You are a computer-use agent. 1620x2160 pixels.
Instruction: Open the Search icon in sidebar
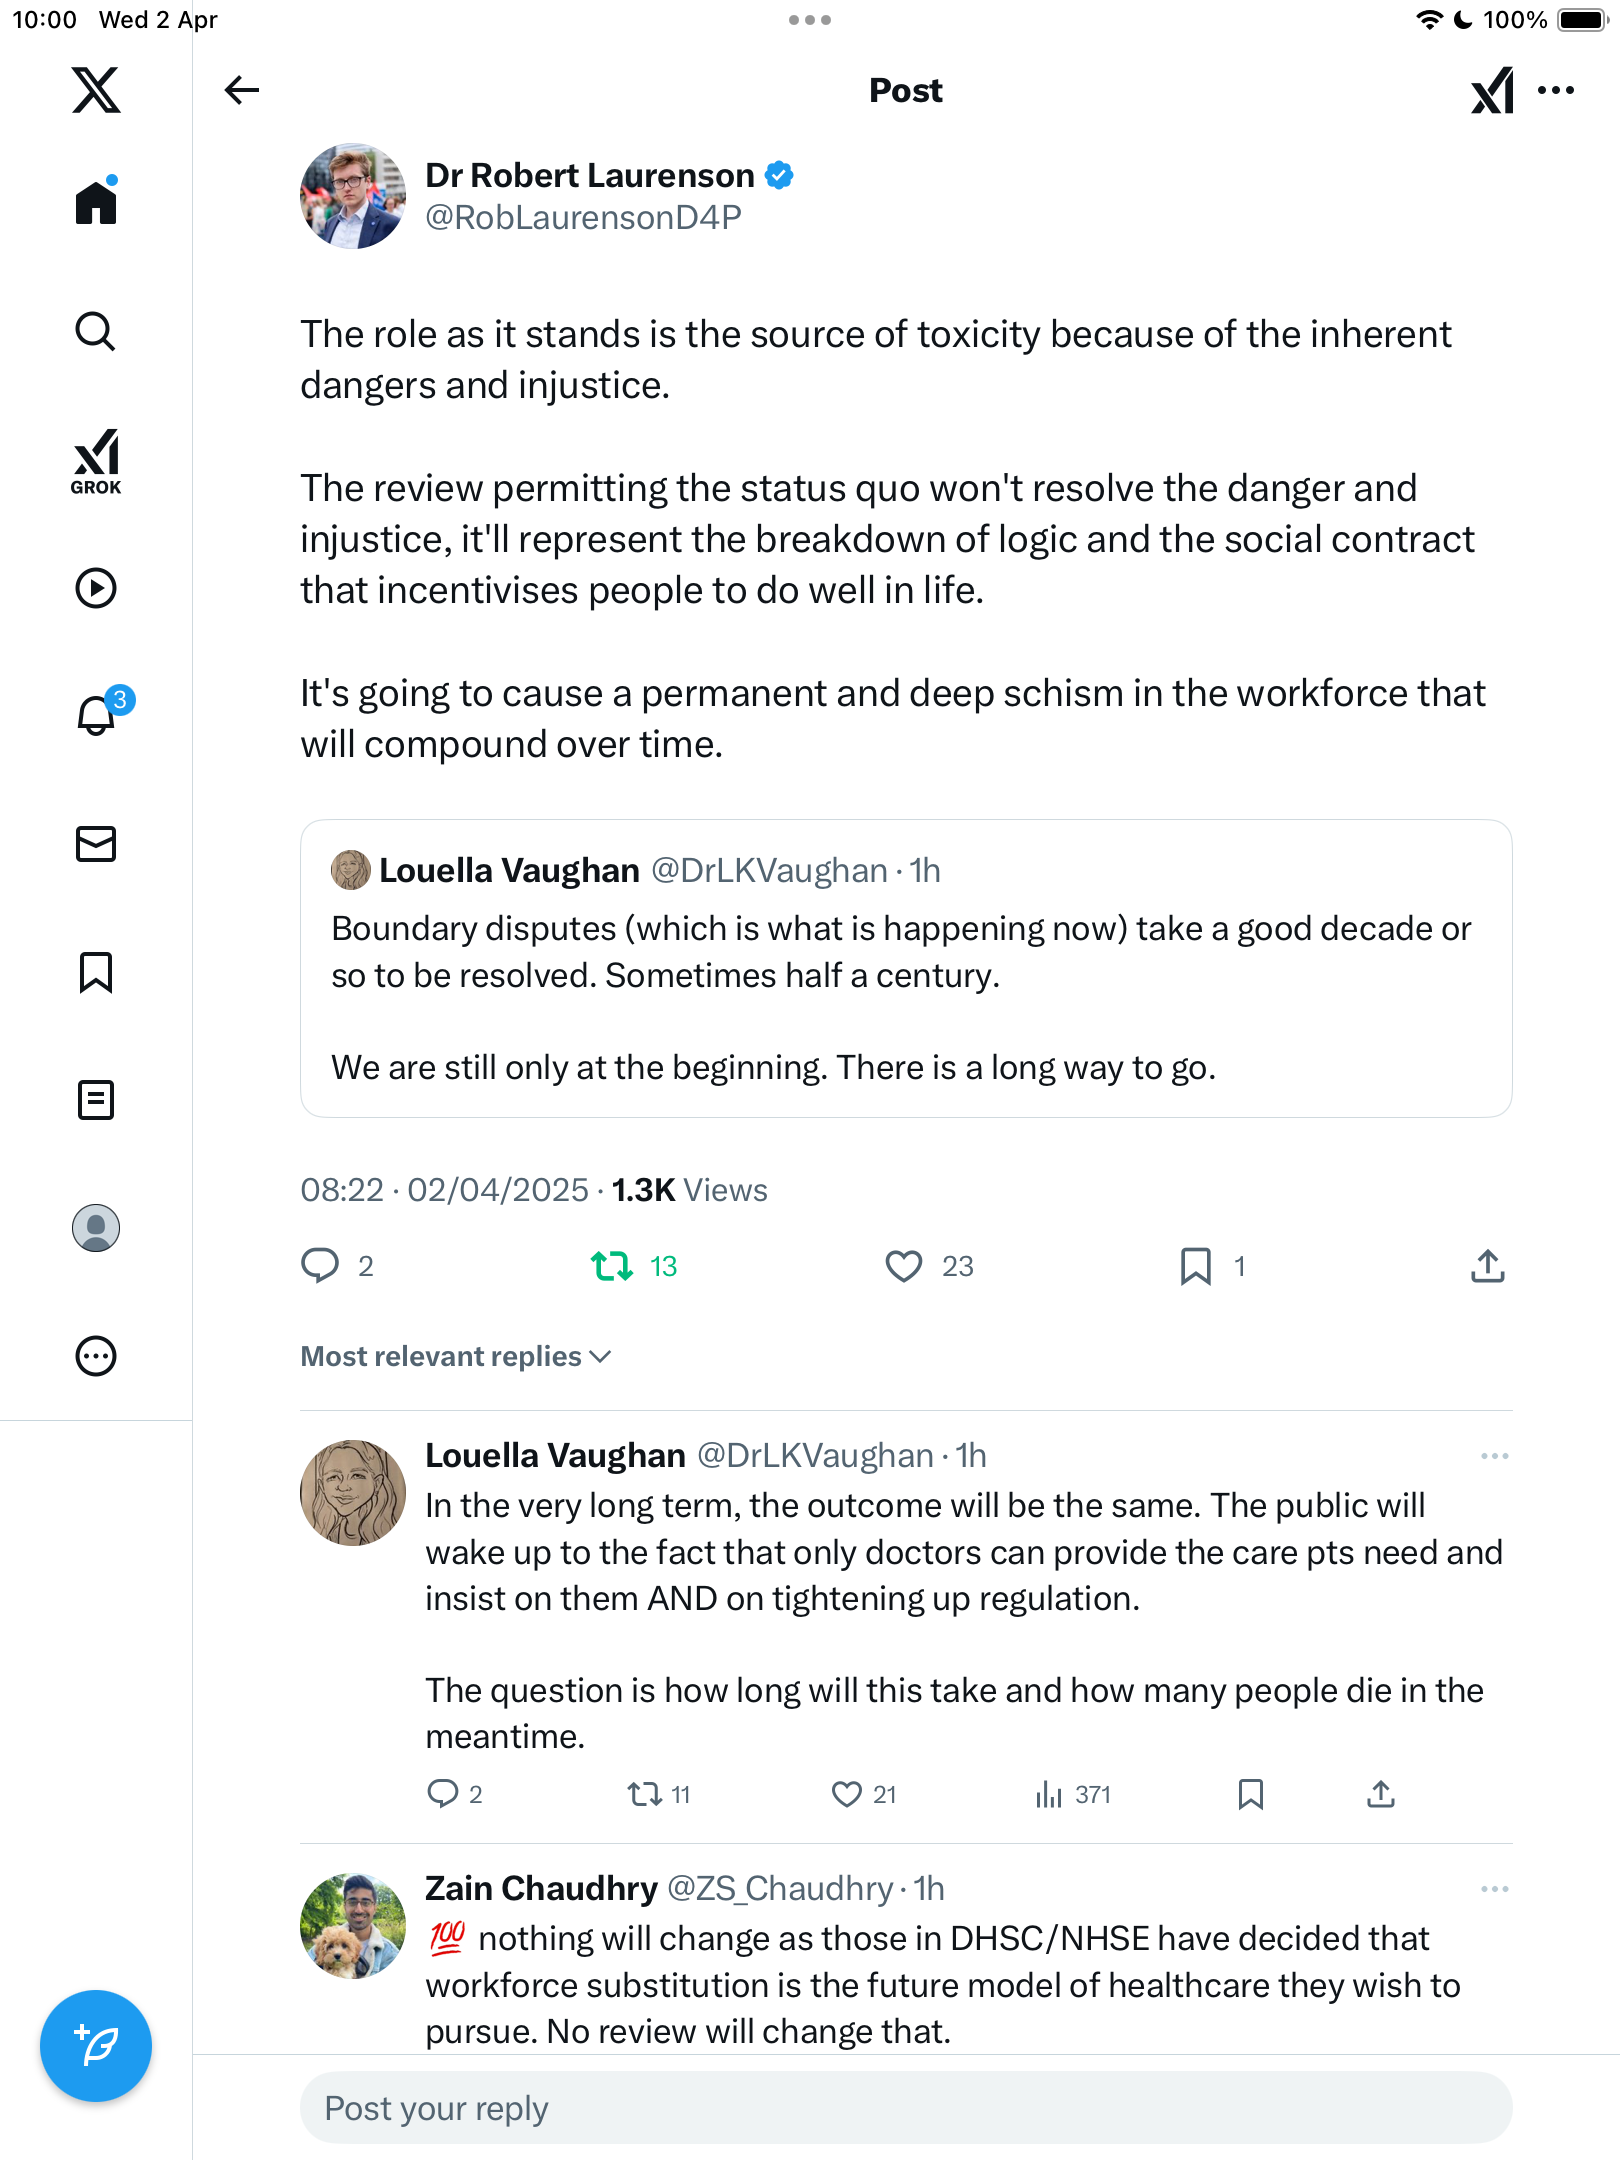click(96, 331)
